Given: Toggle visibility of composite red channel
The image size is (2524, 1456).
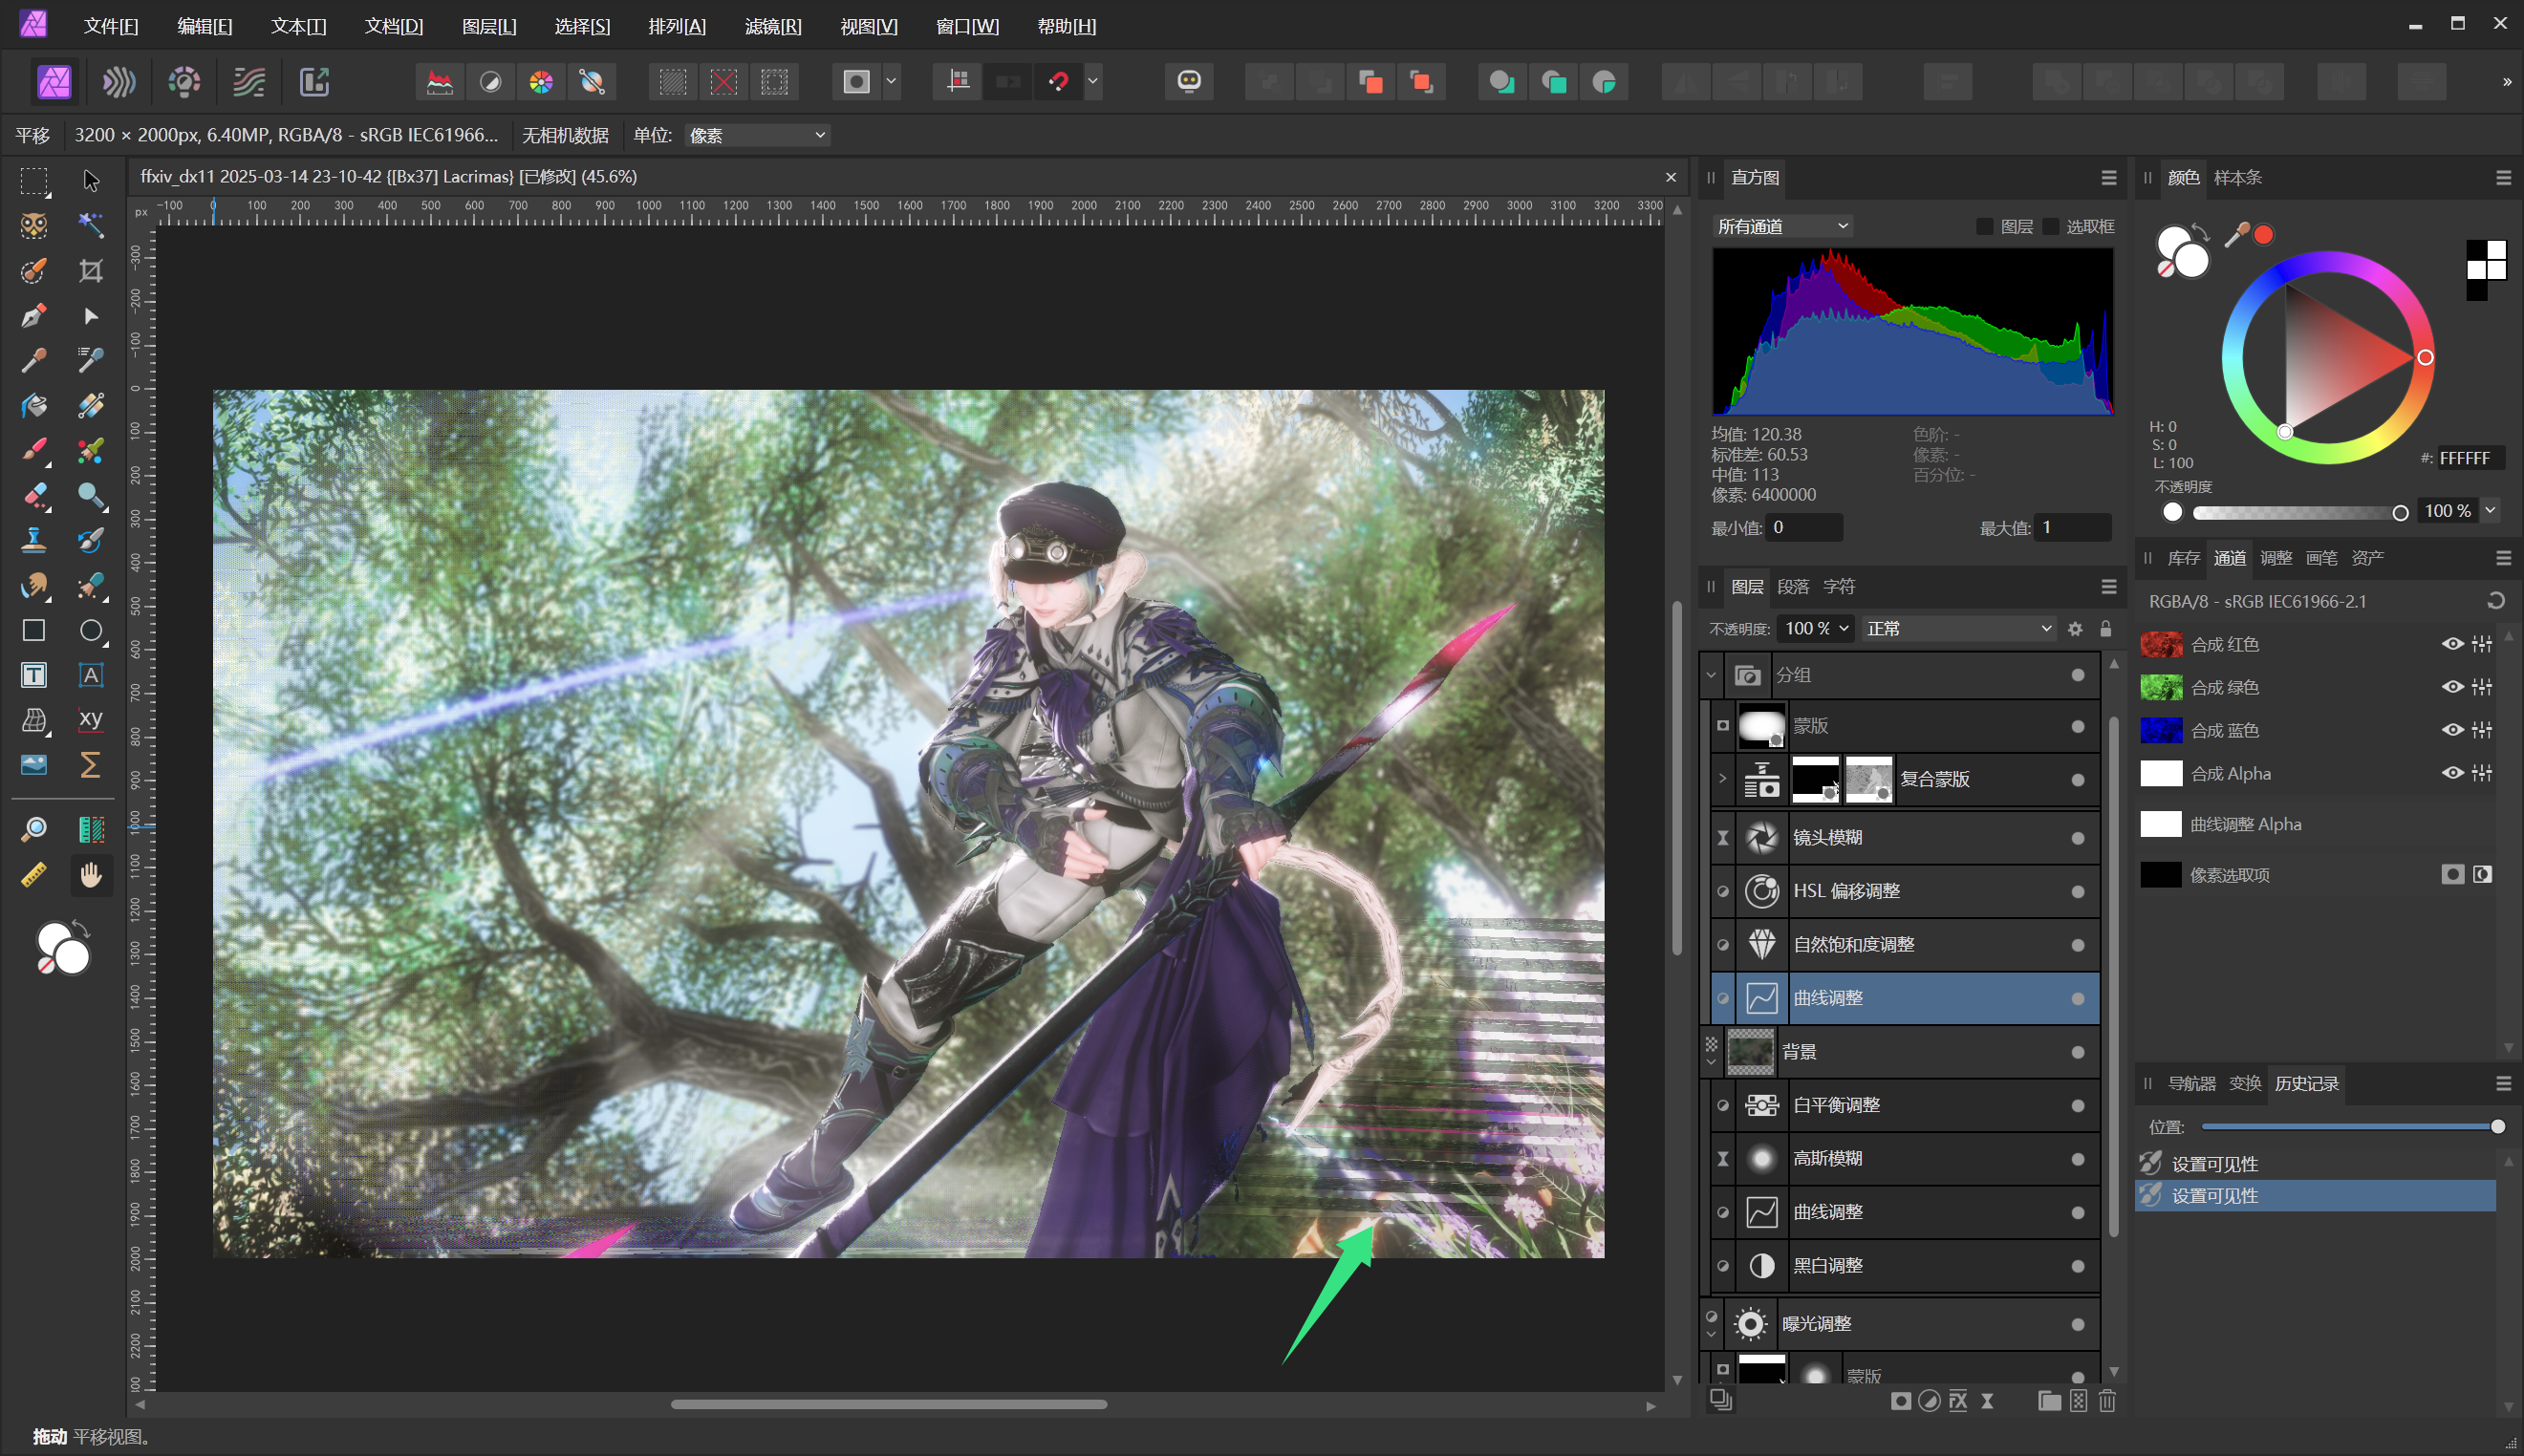Looking at the screenshot, I should click(x=2452, y=644).
